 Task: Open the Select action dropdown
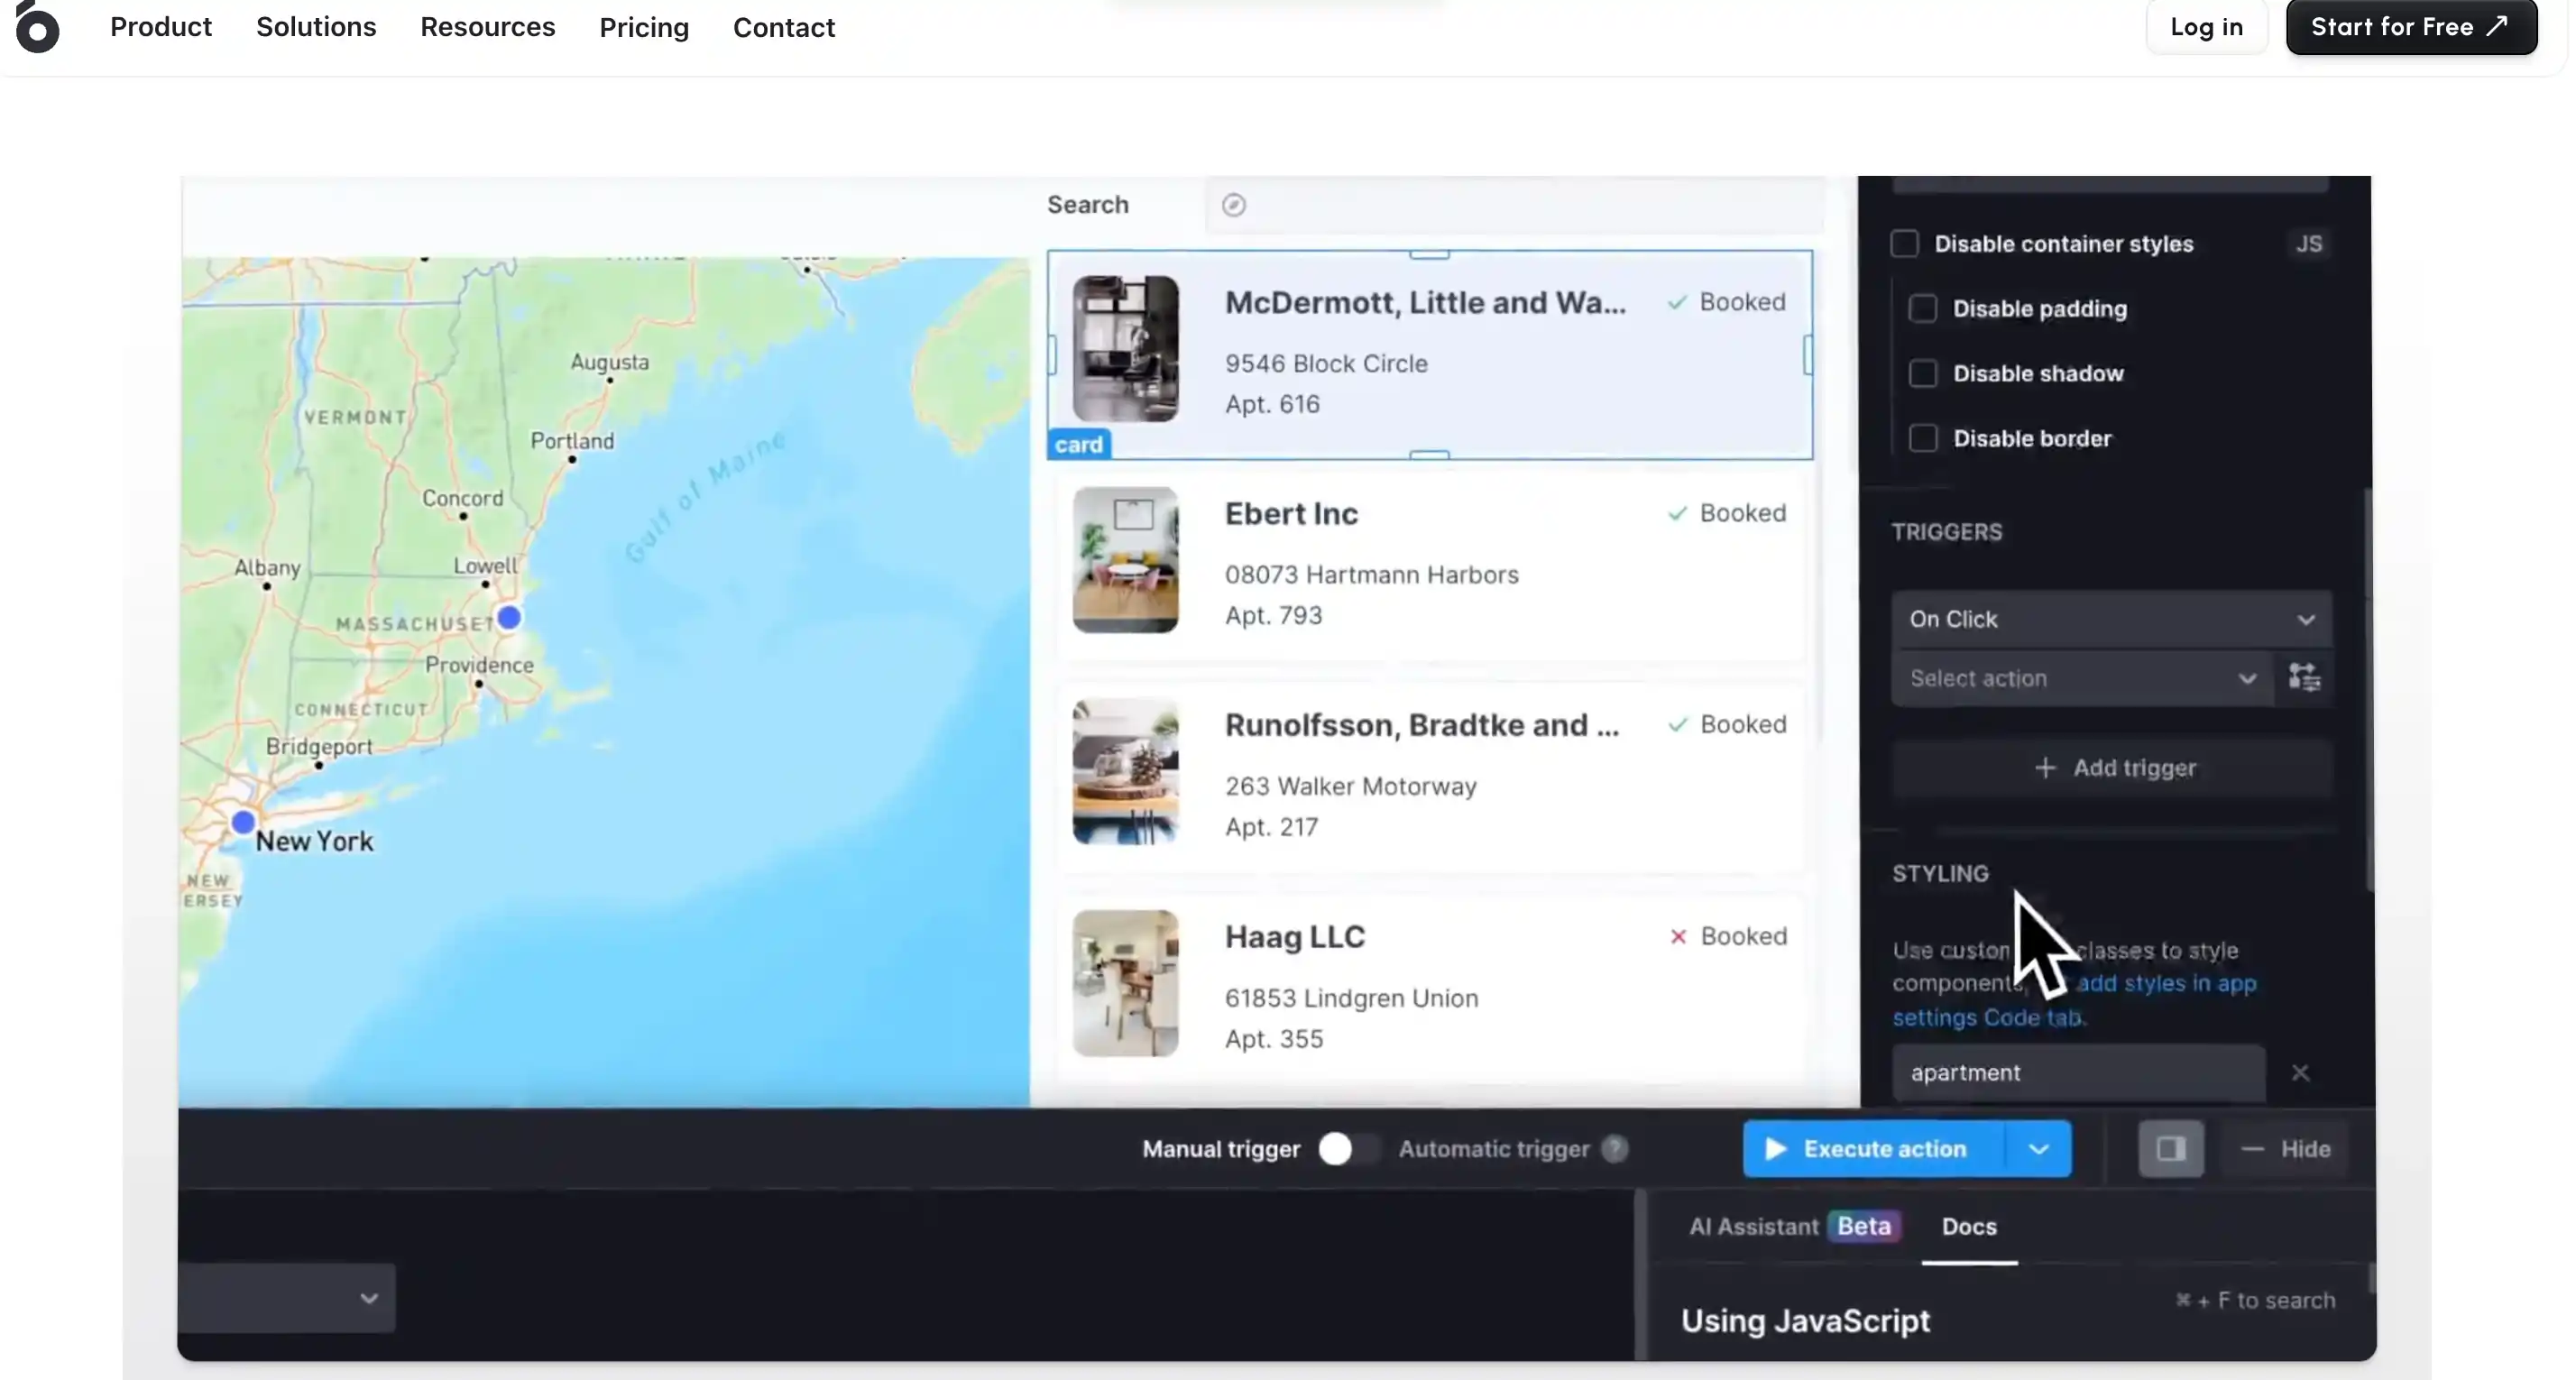tap(2082, 678)
